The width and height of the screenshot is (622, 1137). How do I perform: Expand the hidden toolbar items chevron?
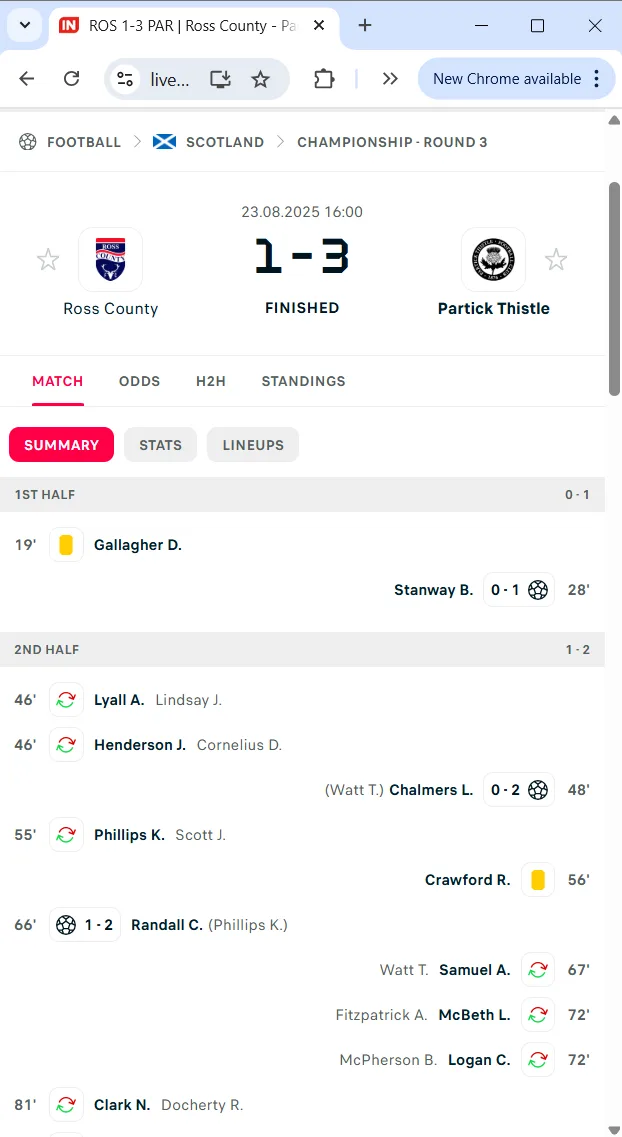390,79
